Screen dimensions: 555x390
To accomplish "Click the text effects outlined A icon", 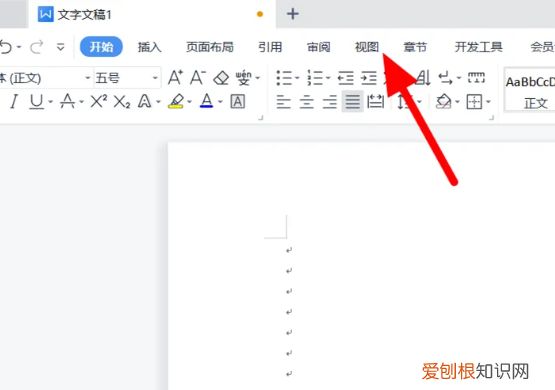I will click(x=144, y=102).
